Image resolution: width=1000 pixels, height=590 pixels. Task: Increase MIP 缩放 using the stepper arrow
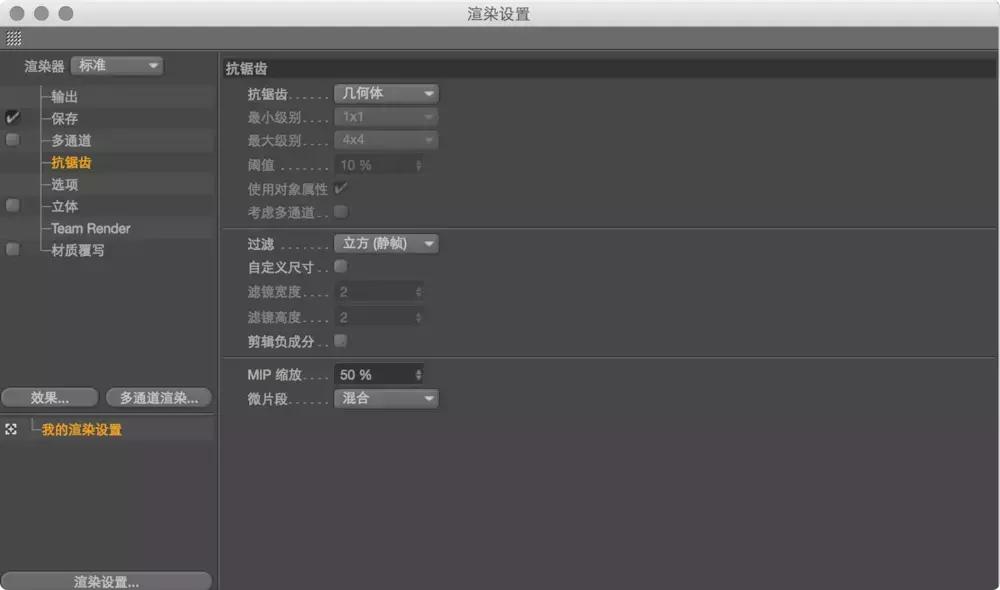point(421,369)
